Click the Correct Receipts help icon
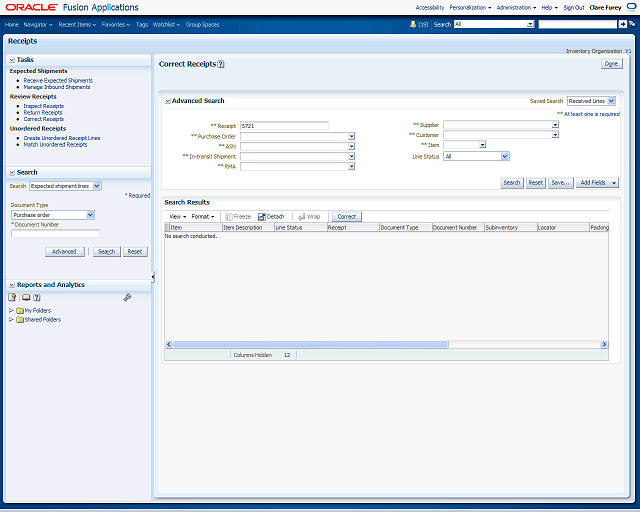640x512 pixels. 221,64
